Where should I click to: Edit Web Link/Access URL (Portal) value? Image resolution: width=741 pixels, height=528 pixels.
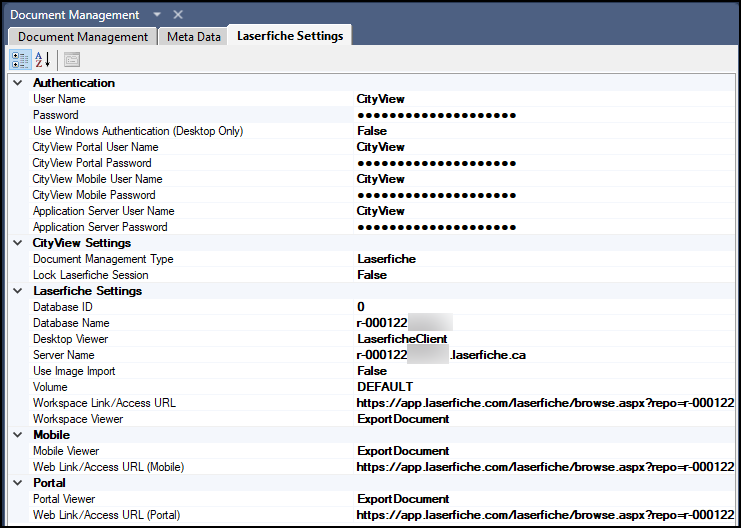(543, 515)
